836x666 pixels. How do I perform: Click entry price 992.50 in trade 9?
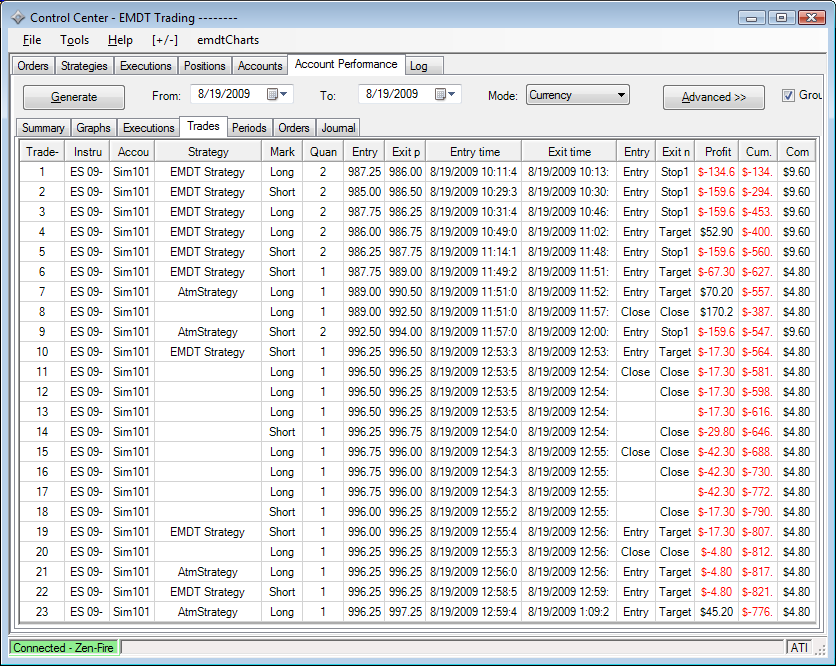coord(364,332)
